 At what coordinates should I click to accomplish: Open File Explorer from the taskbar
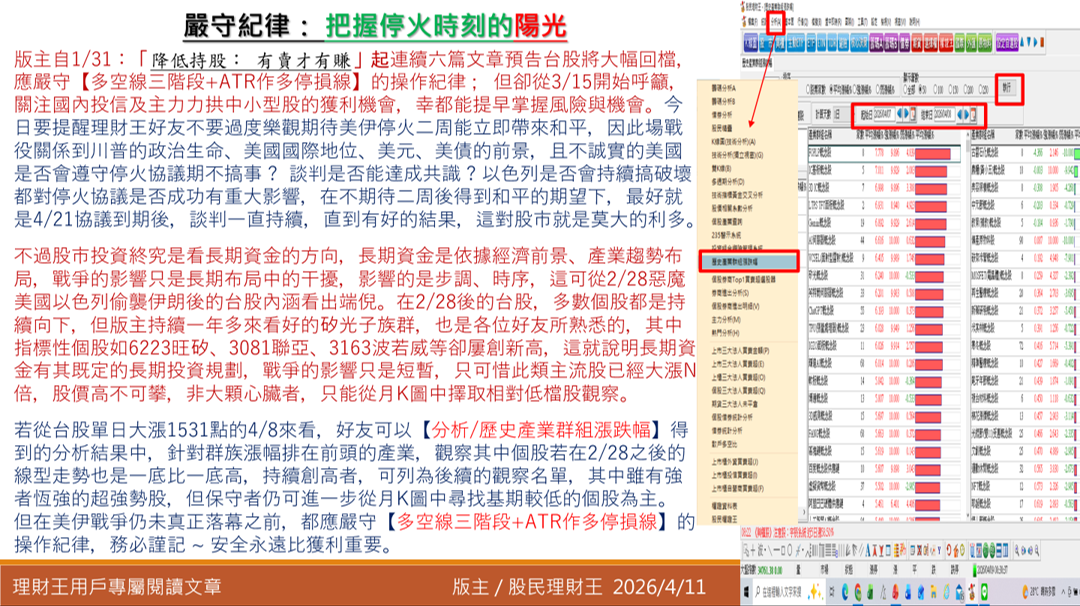pos(933,592)
